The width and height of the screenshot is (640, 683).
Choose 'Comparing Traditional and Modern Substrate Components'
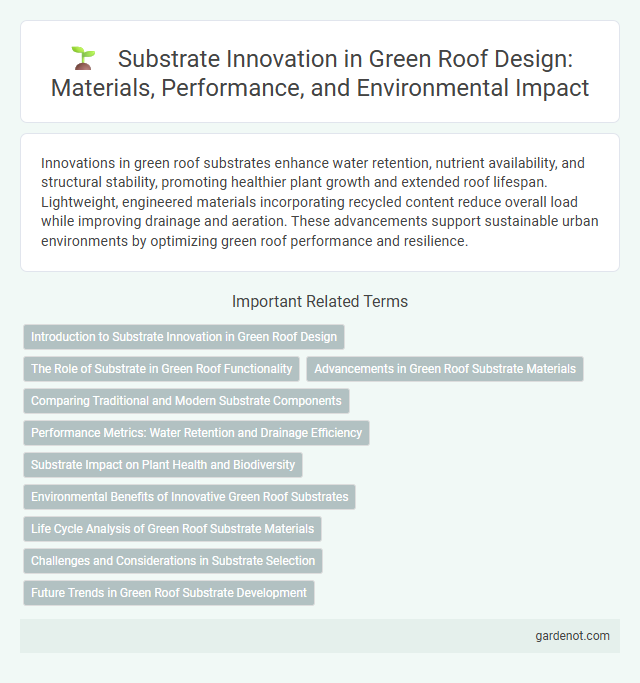pyautogui.click(x=186, y=401)
